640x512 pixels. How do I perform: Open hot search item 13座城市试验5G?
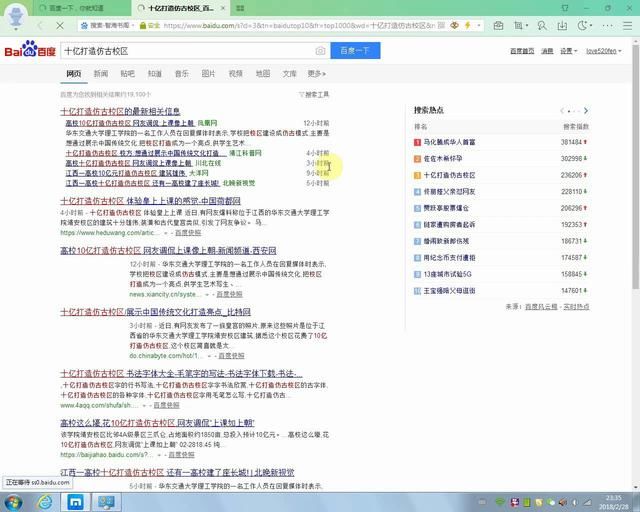447,274
